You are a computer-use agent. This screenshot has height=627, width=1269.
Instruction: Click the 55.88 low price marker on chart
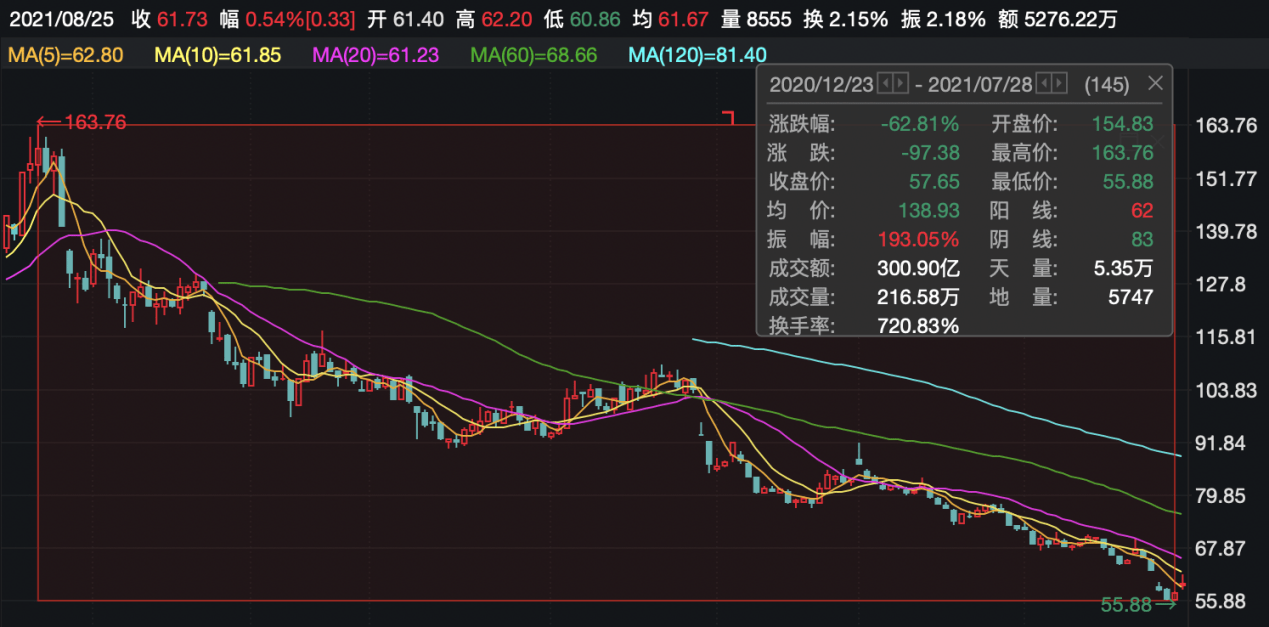click(1139, 605)
